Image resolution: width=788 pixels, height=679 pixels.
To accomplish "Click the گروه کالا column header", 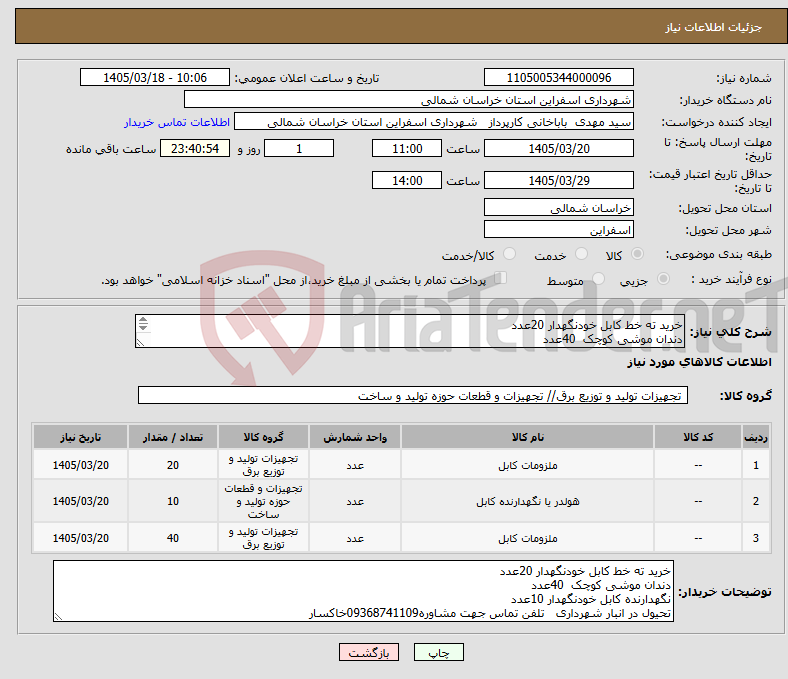I will (x=263, y=437).
